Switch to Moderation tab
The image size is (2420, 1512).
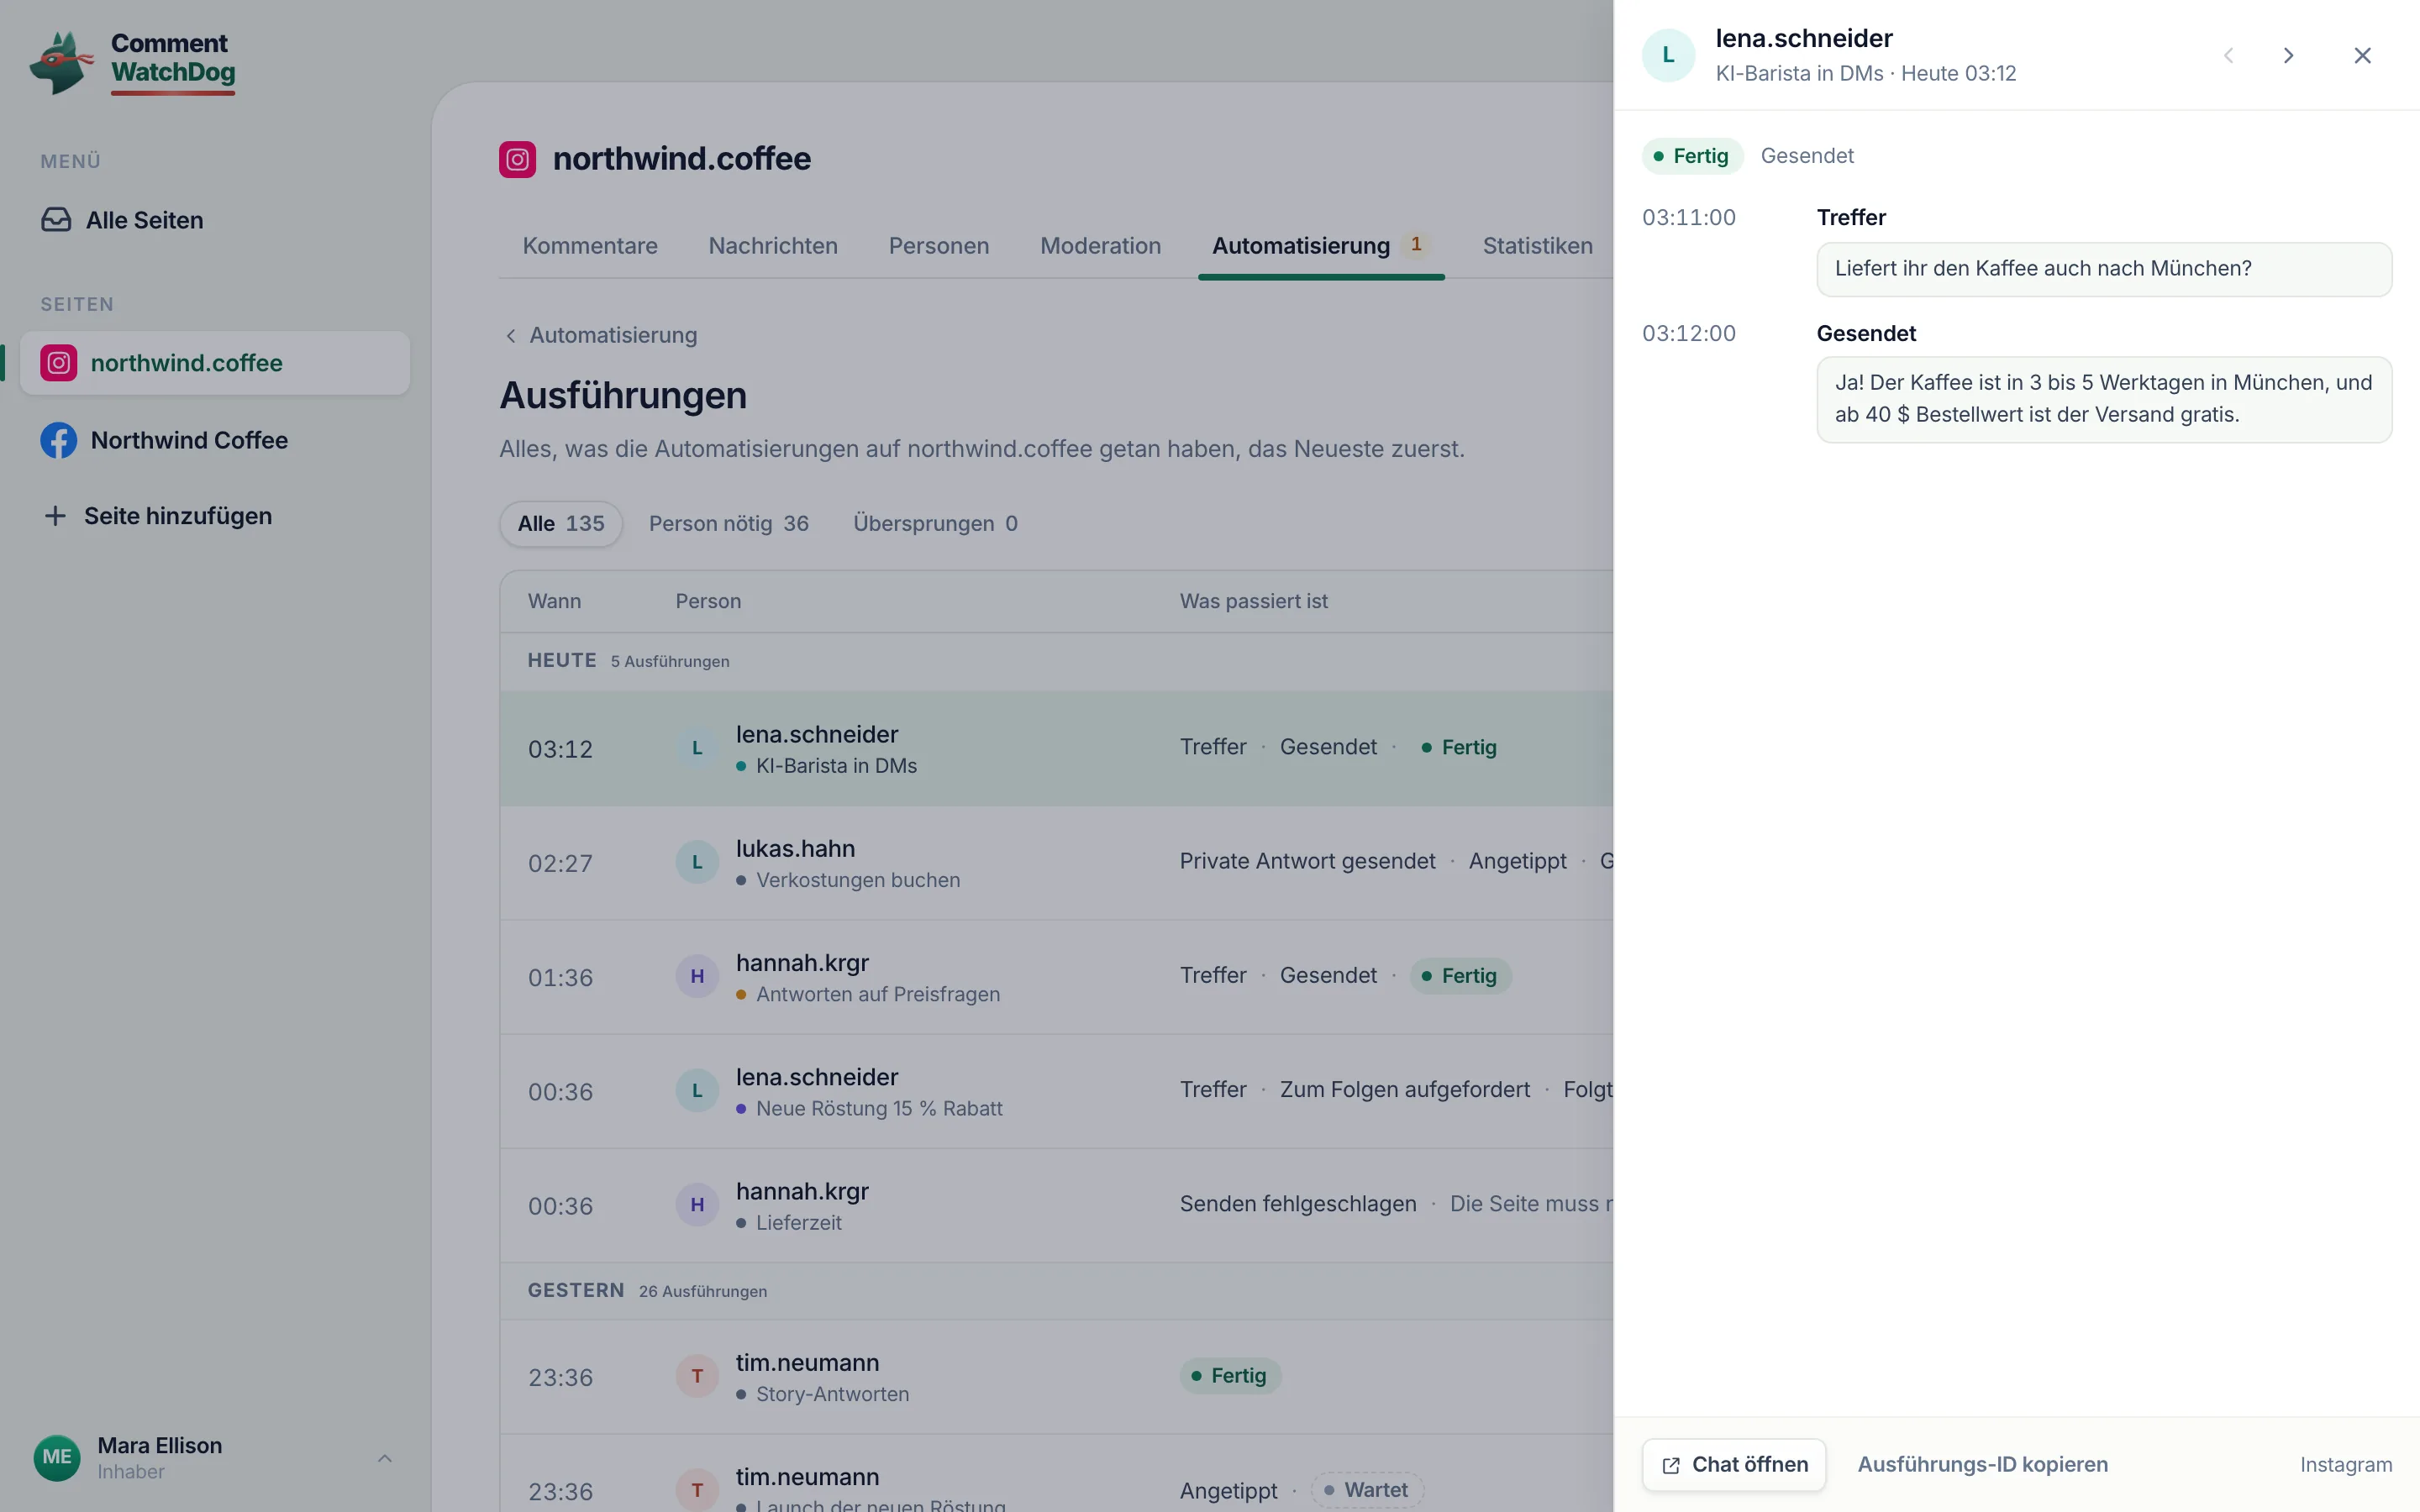1100,246
